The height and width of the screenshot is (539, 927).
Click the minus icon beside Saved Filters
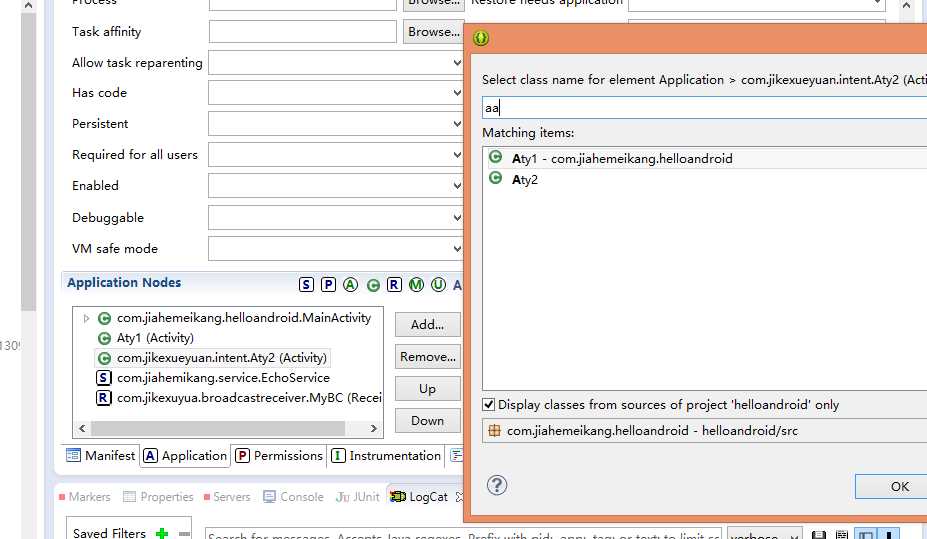pyautogui.click(x=184, y=534)
